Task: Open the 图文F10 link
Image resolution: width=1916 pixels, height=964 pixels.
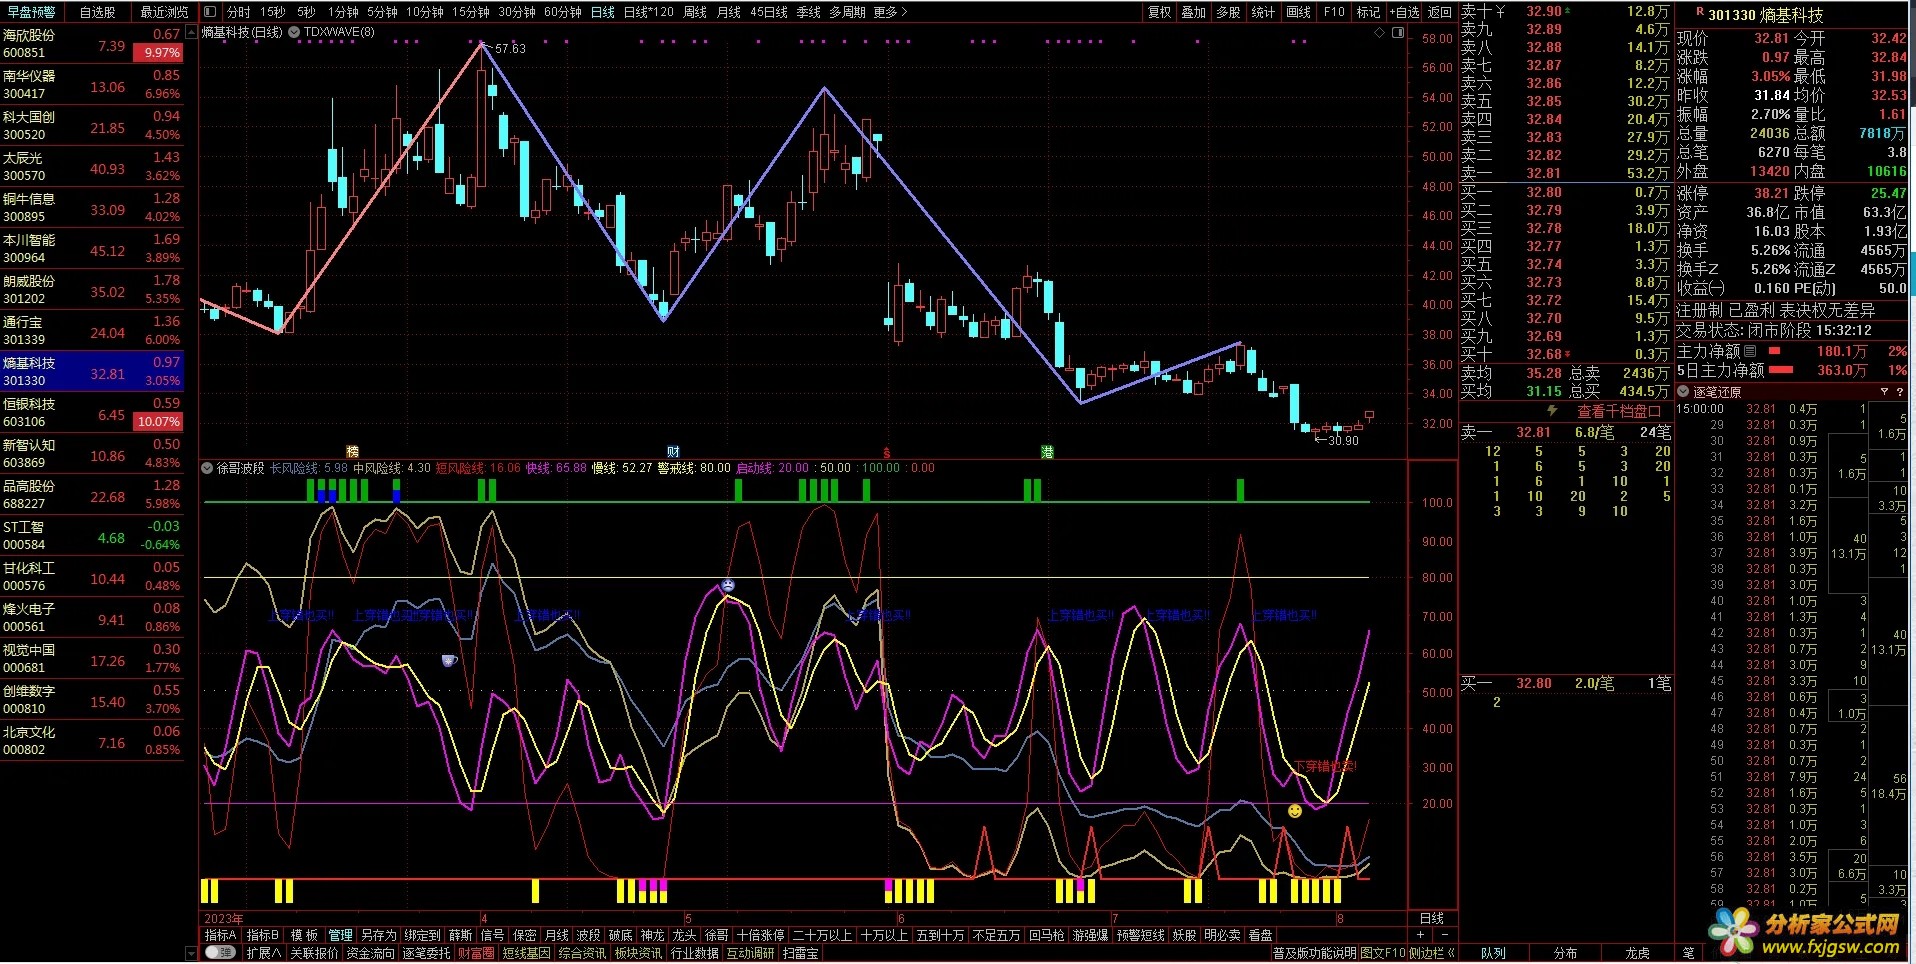Action: [1383, 953]
